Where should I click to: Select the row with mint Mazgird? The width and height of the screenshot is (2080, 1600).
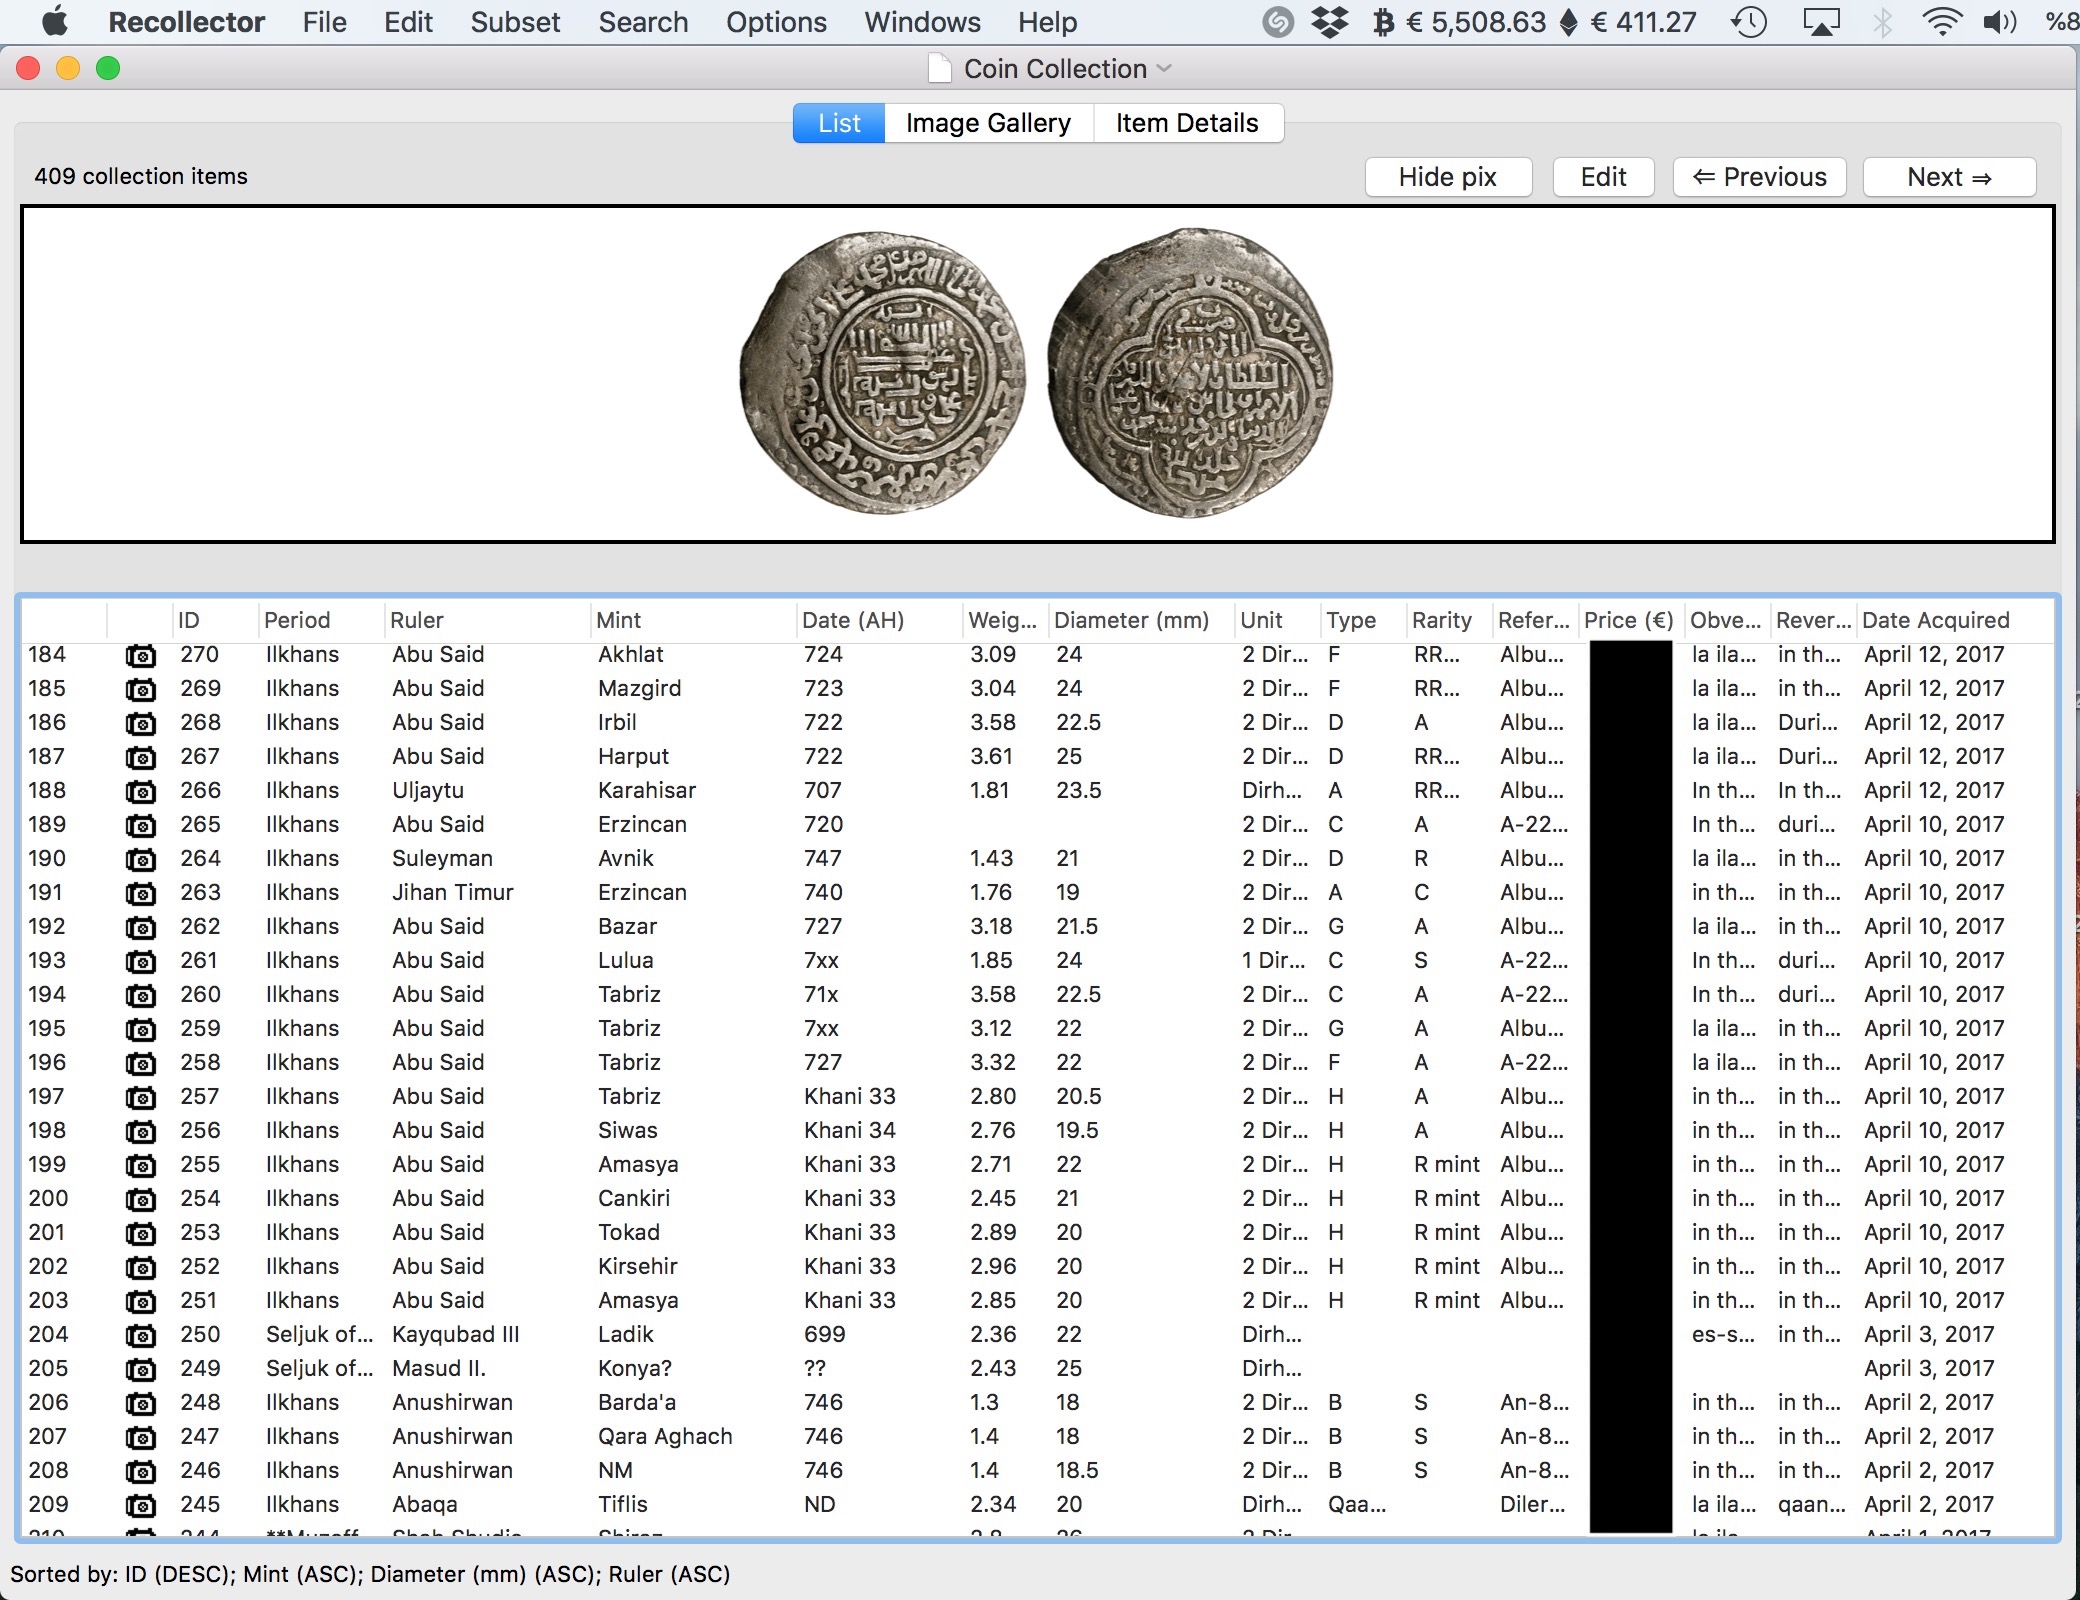click(x=1037, y=688)
